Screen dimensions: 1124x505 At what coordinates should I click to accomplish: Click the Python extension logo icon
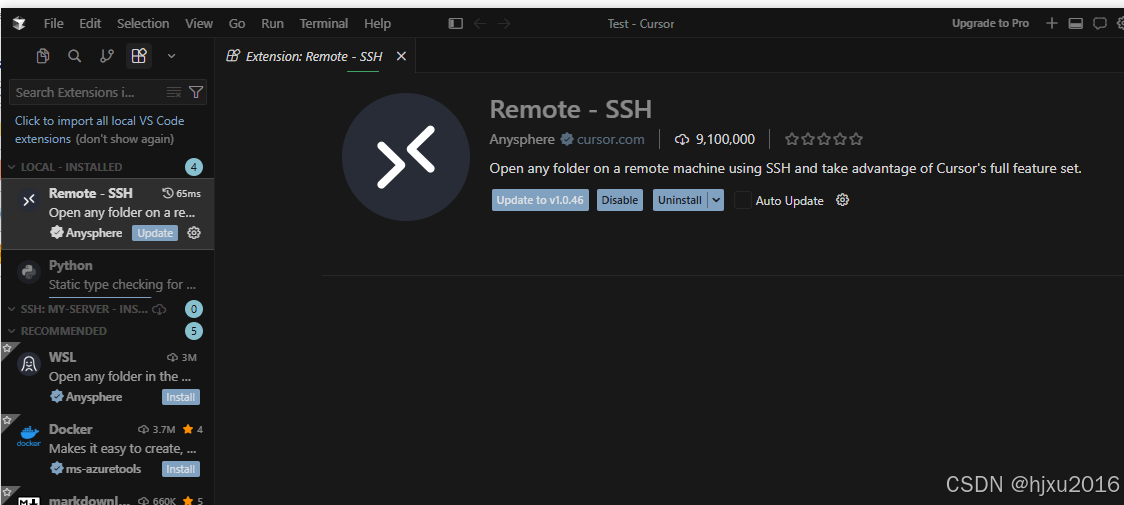[x=29, y=272]
